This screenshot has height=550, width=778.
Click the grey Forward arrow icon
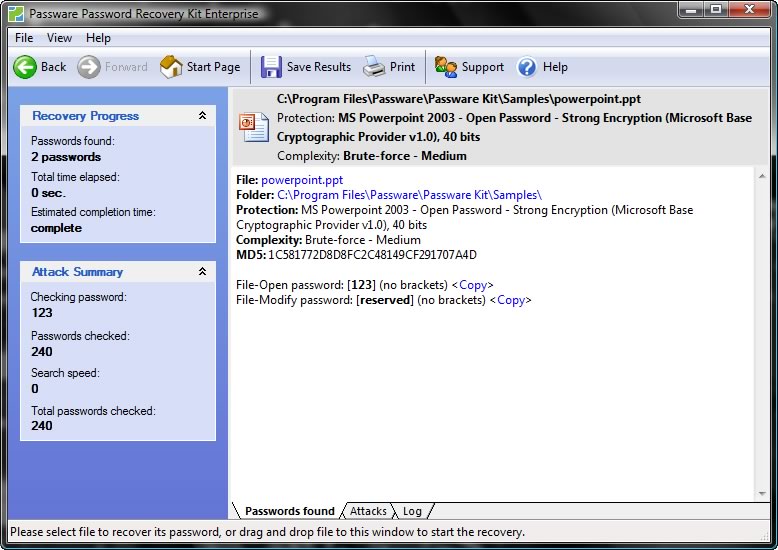point(89,67)
